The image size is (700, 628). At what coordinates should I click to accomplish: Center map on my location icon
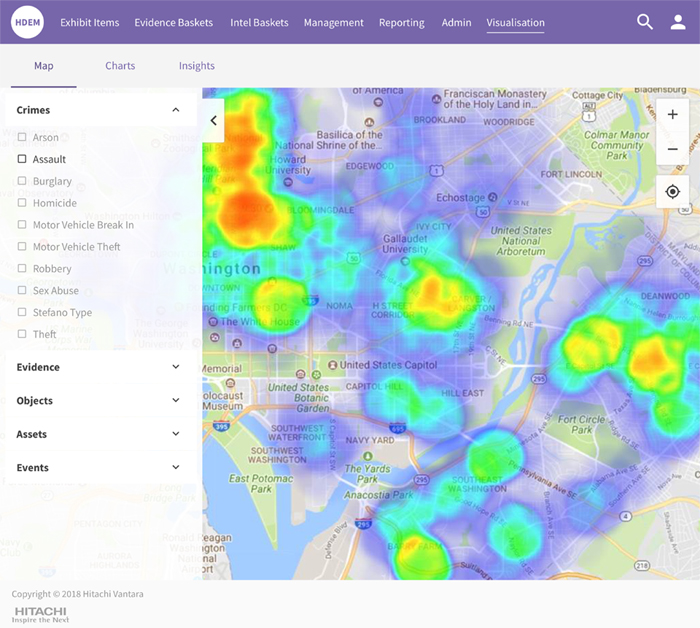click(672, 191)
